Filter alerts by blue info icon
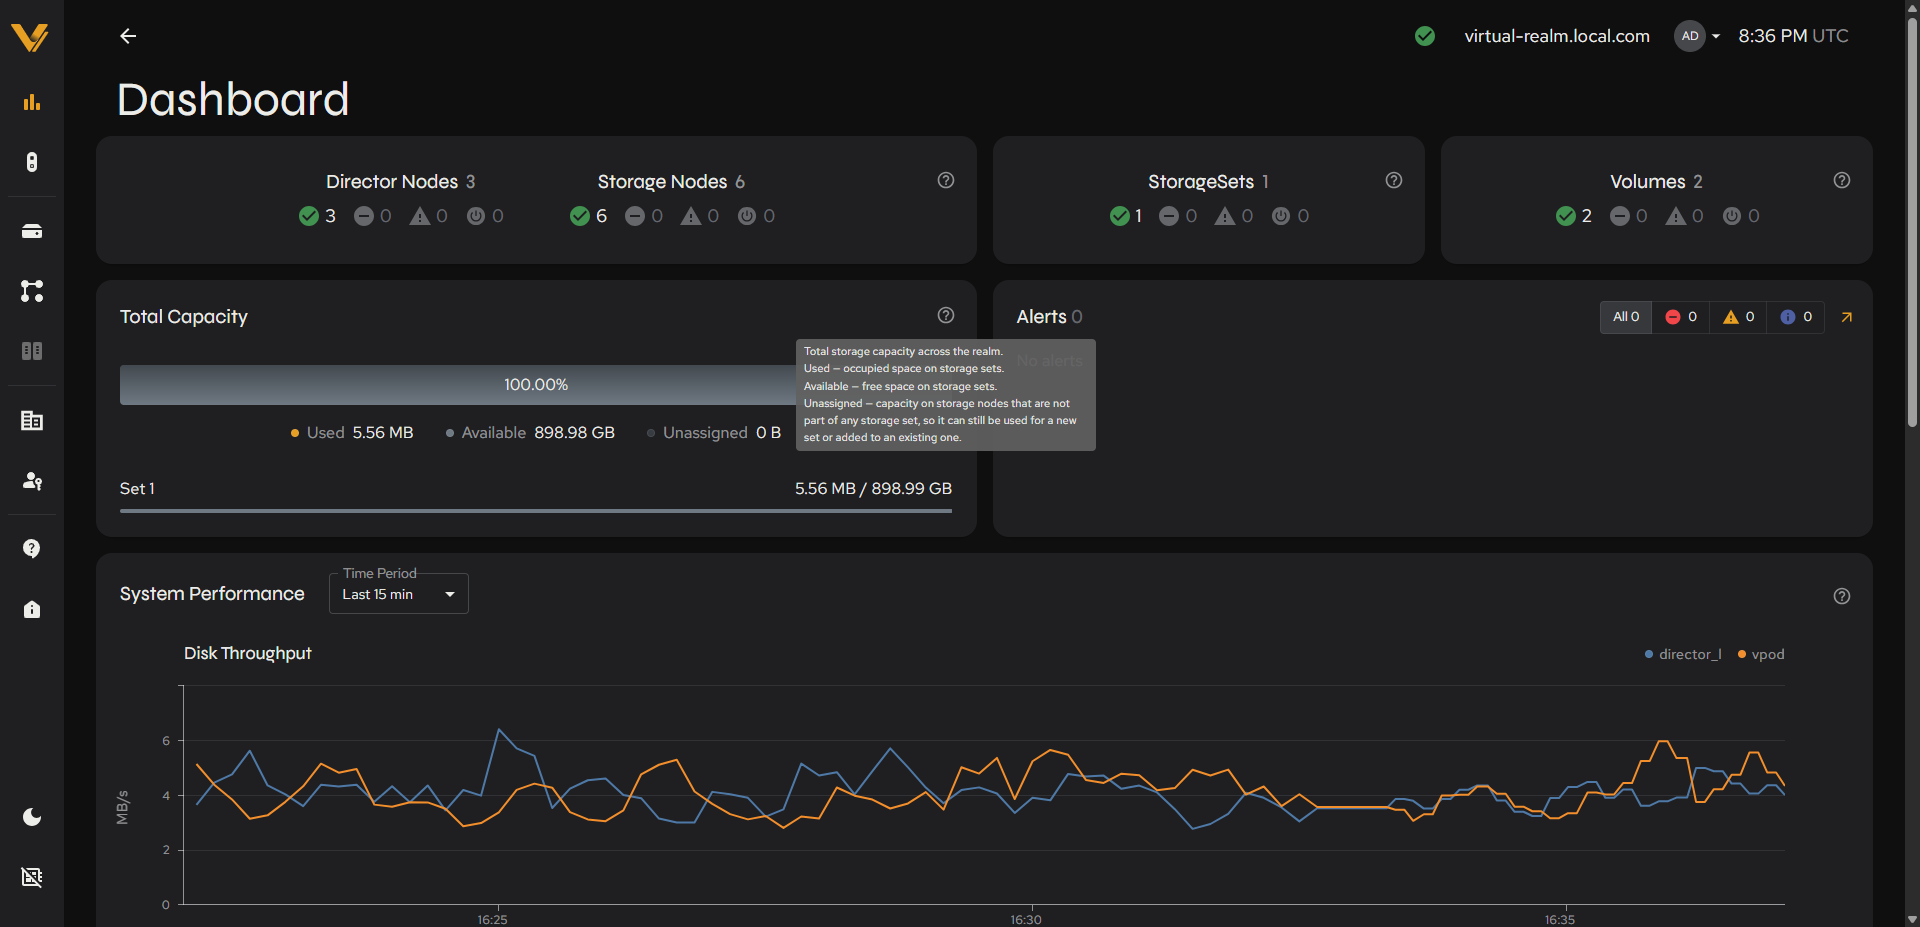 pyautogui.click(x=1796, y=317)
